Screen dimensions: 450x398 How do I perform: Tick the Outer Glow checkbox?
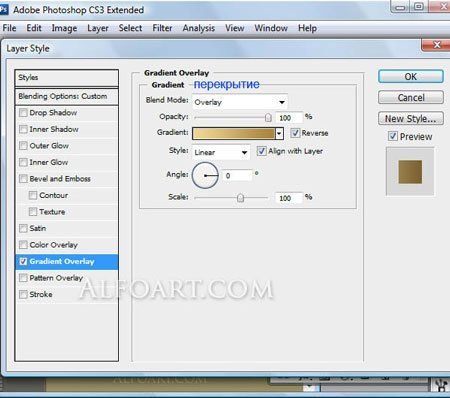[x=23, y=146]
